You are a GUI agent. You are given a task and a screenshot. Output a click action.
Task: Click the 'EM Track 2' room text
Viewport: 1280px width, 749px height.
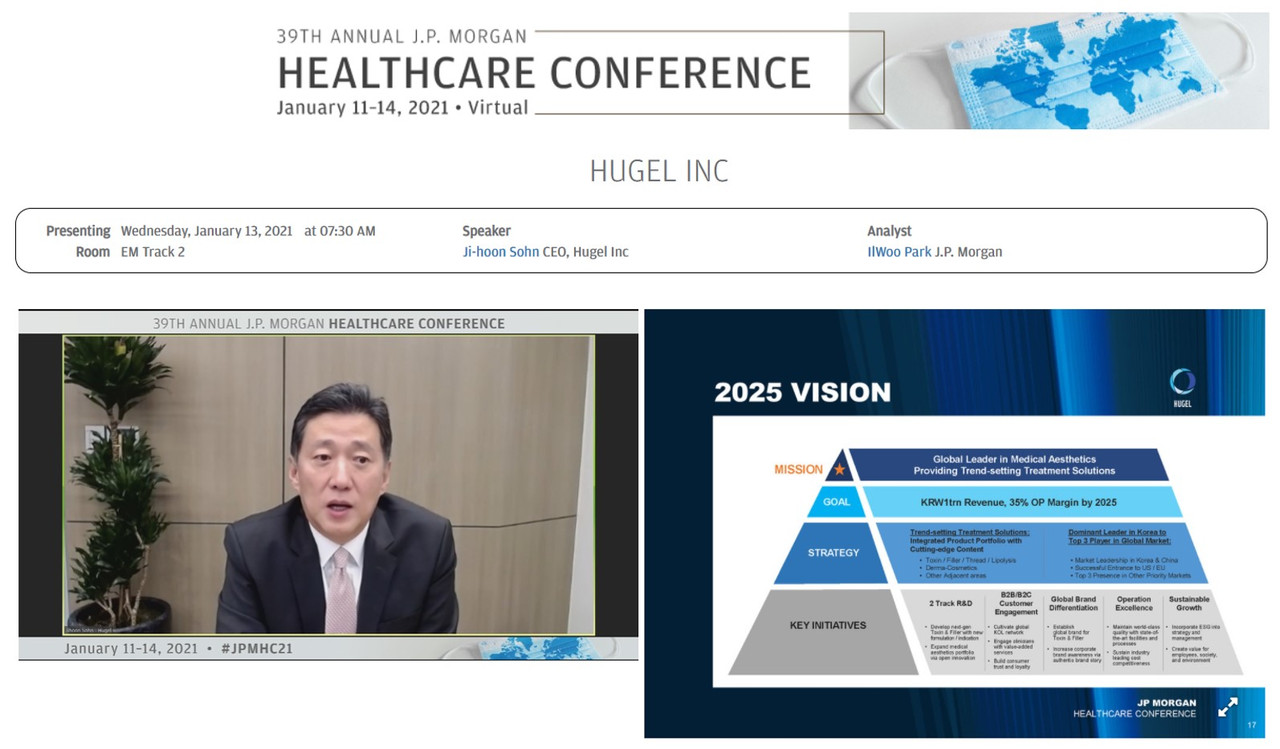tap(153, 252)
